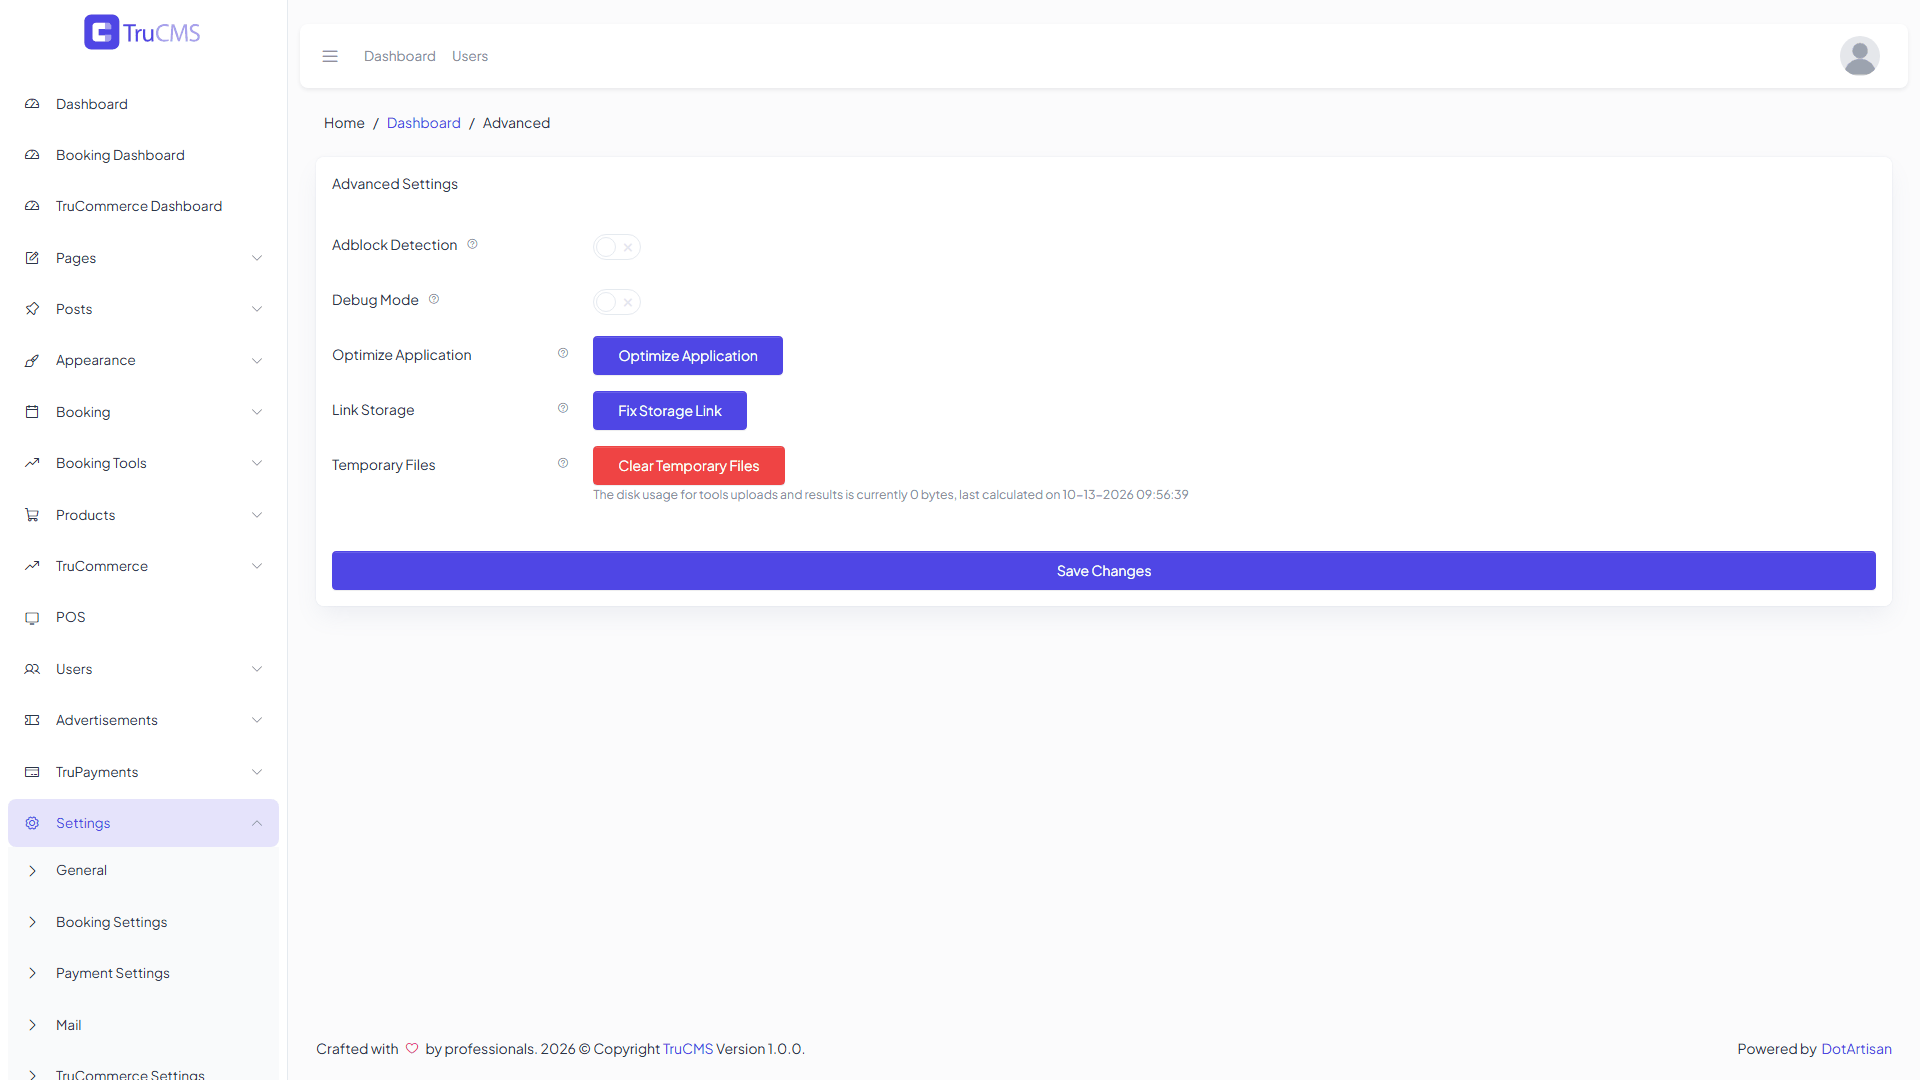The width and height of the screenshot is (1920, 1080).
Task: Click the Users people icon in sidebar
Action: 32,669
